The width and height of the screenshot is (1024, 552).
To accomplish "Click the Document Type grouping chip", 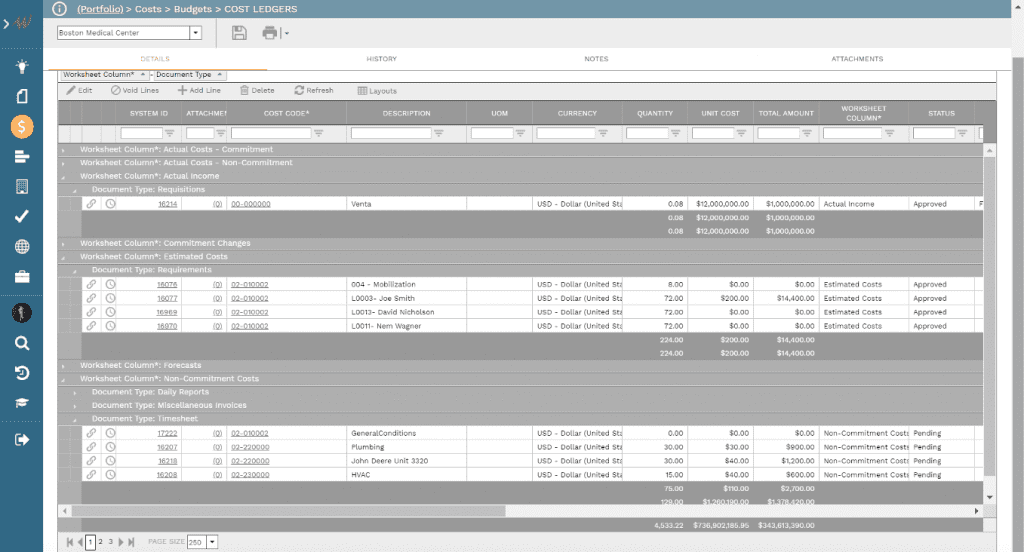I will (189, 74).
